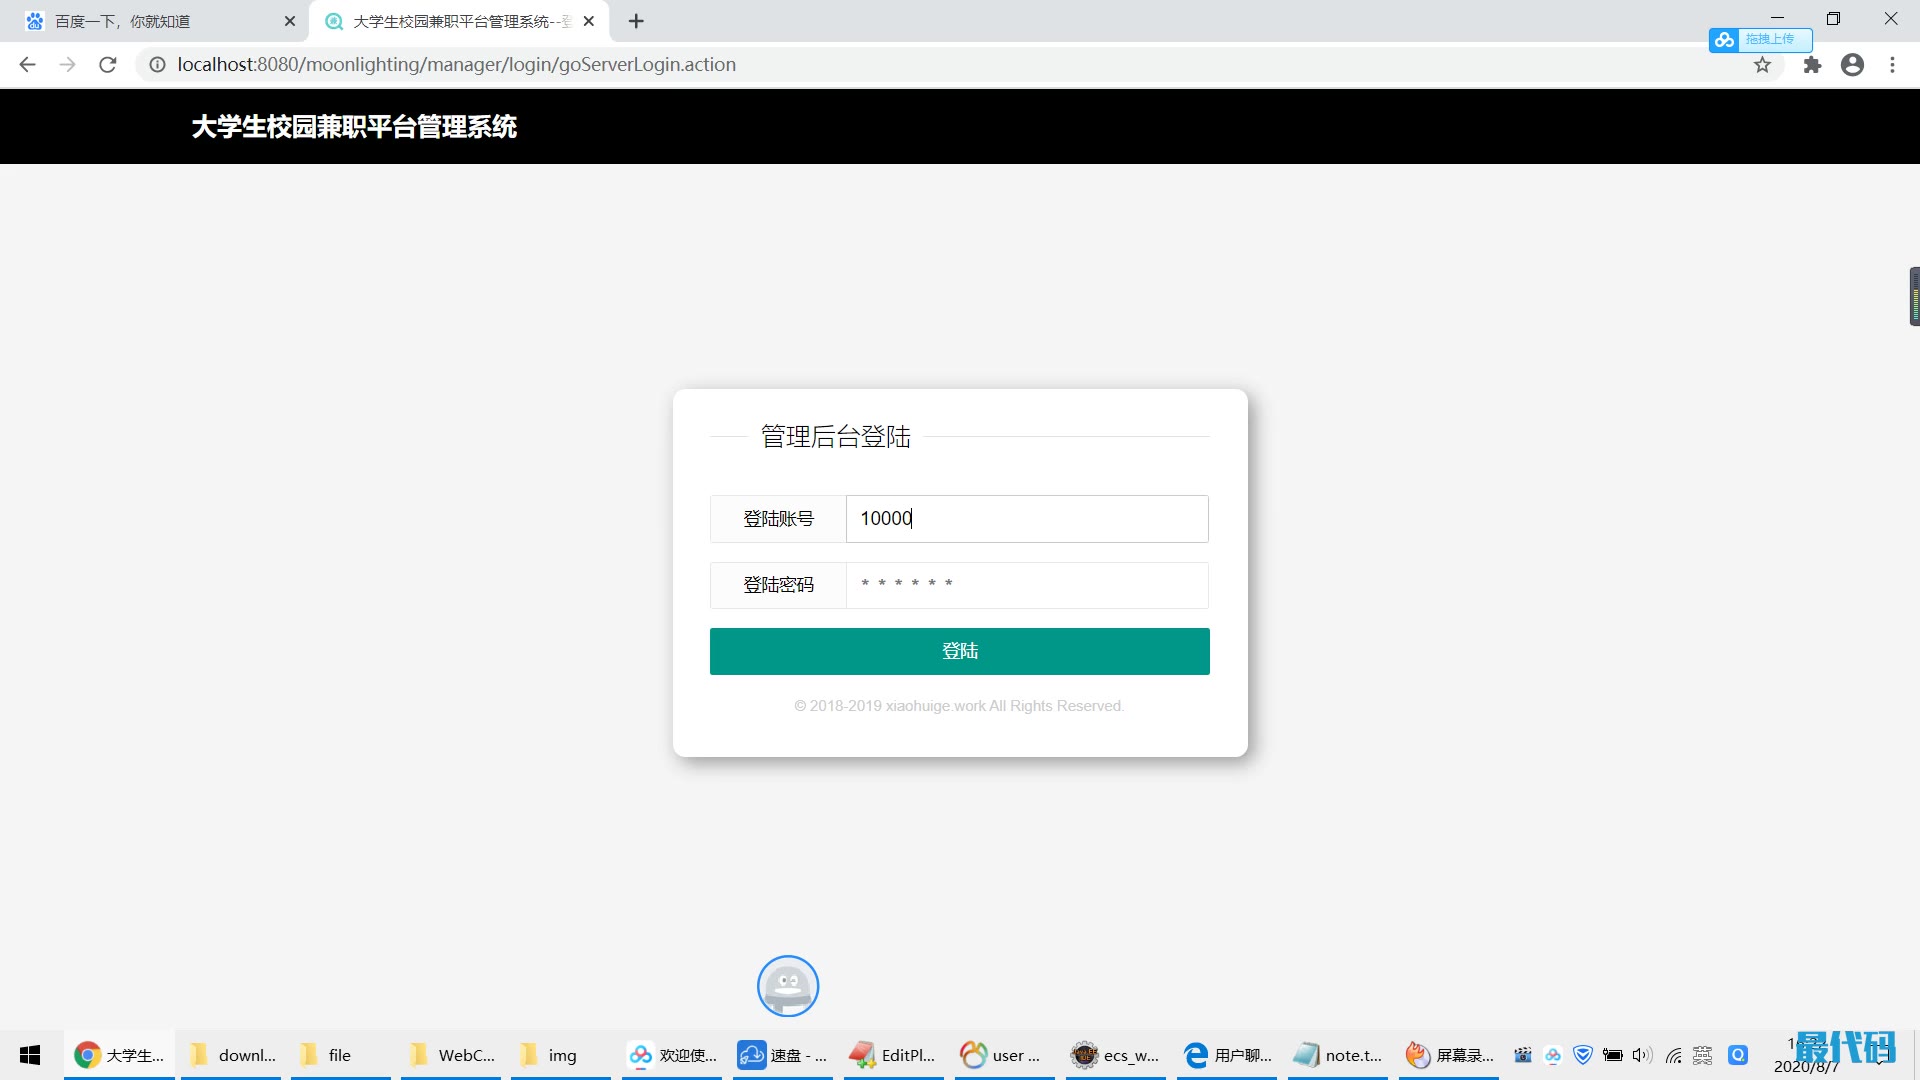Click the floating robot assistant icon
Viewport: 1920px width, 1080px height.
coord(788,986)
